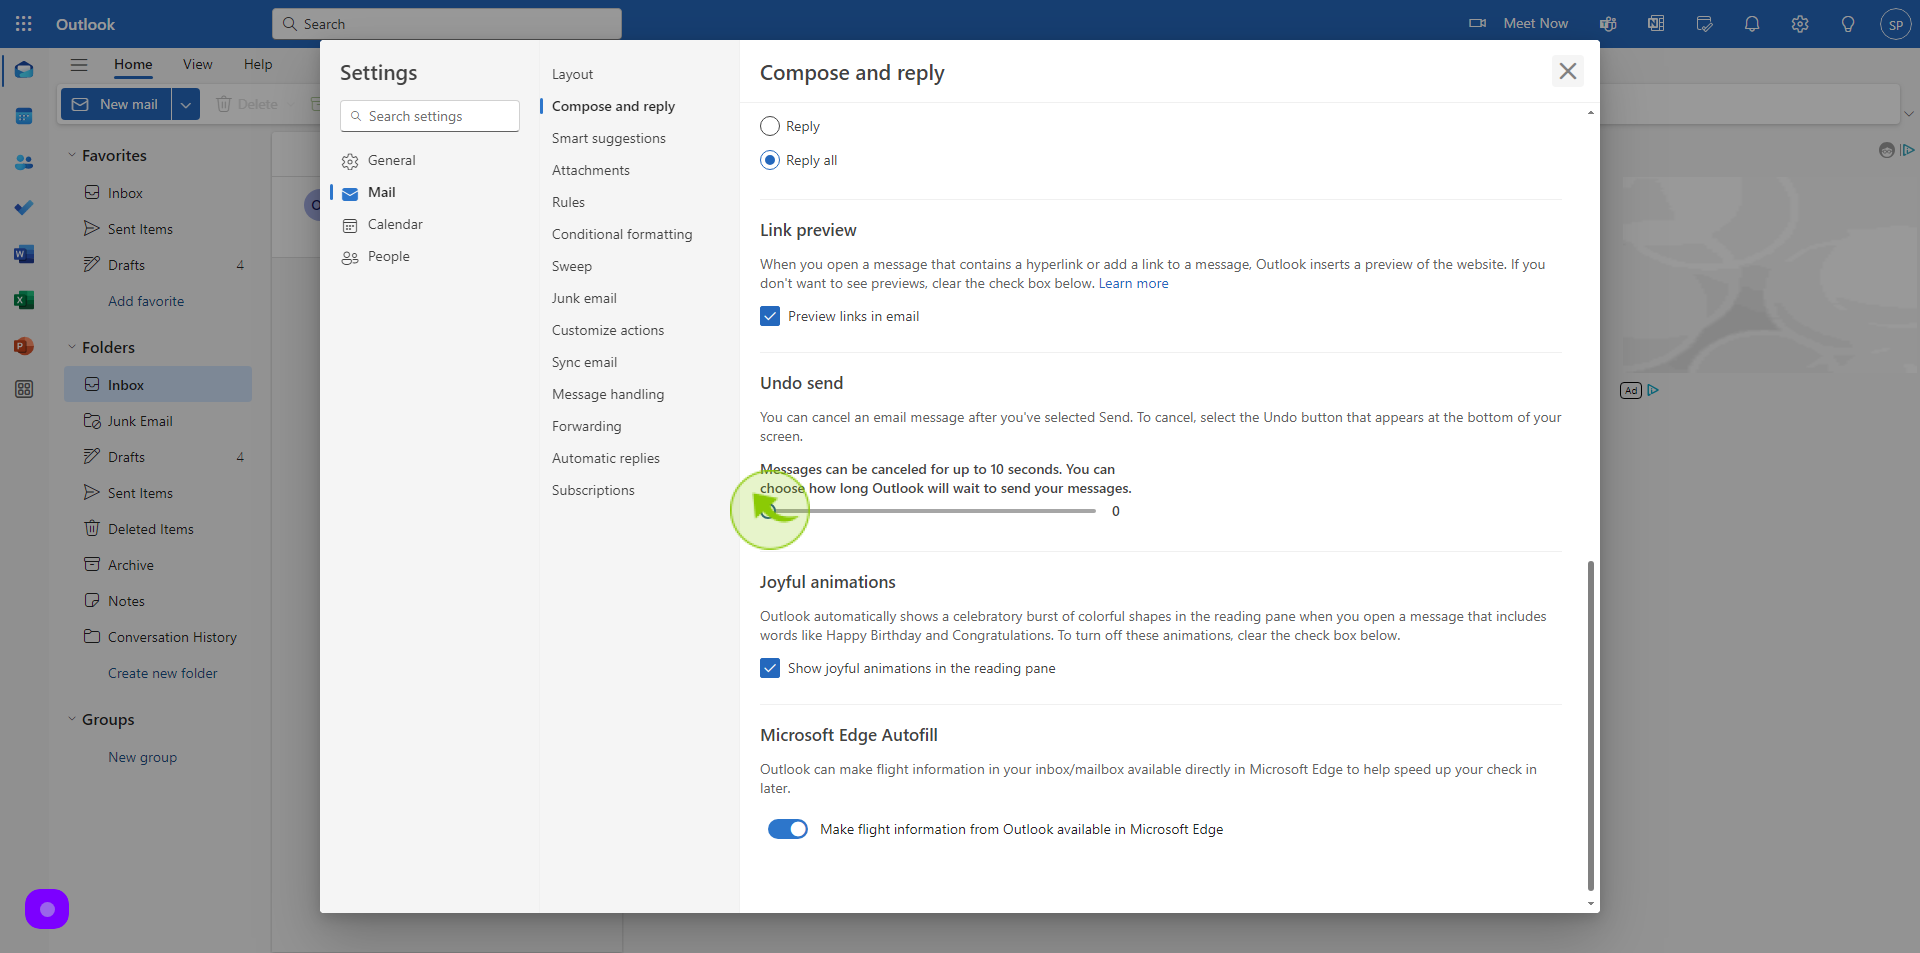
Task: Open Junk Email folder
Action: (140, 421)
